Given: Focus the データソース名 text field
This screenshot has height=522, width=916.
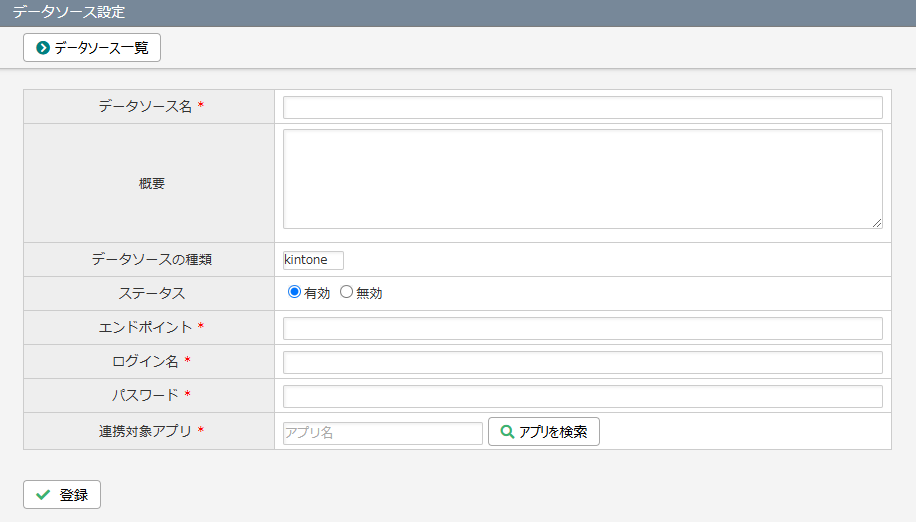Looking at the screenshot, I should pyautogui.click(x=582, y=107).
